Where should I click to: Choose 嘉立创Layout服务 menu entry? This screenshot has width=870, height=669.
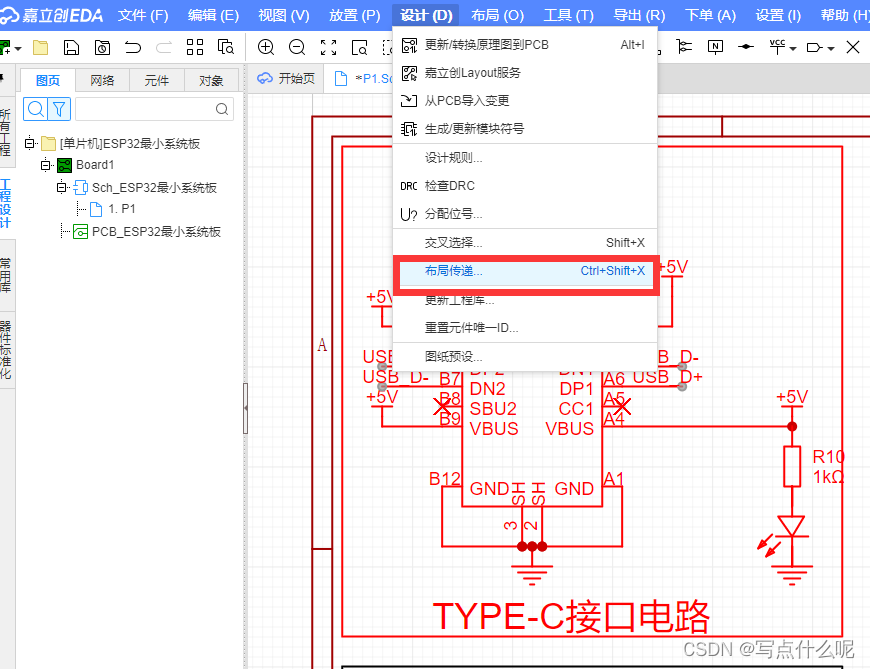click(525, 73)
